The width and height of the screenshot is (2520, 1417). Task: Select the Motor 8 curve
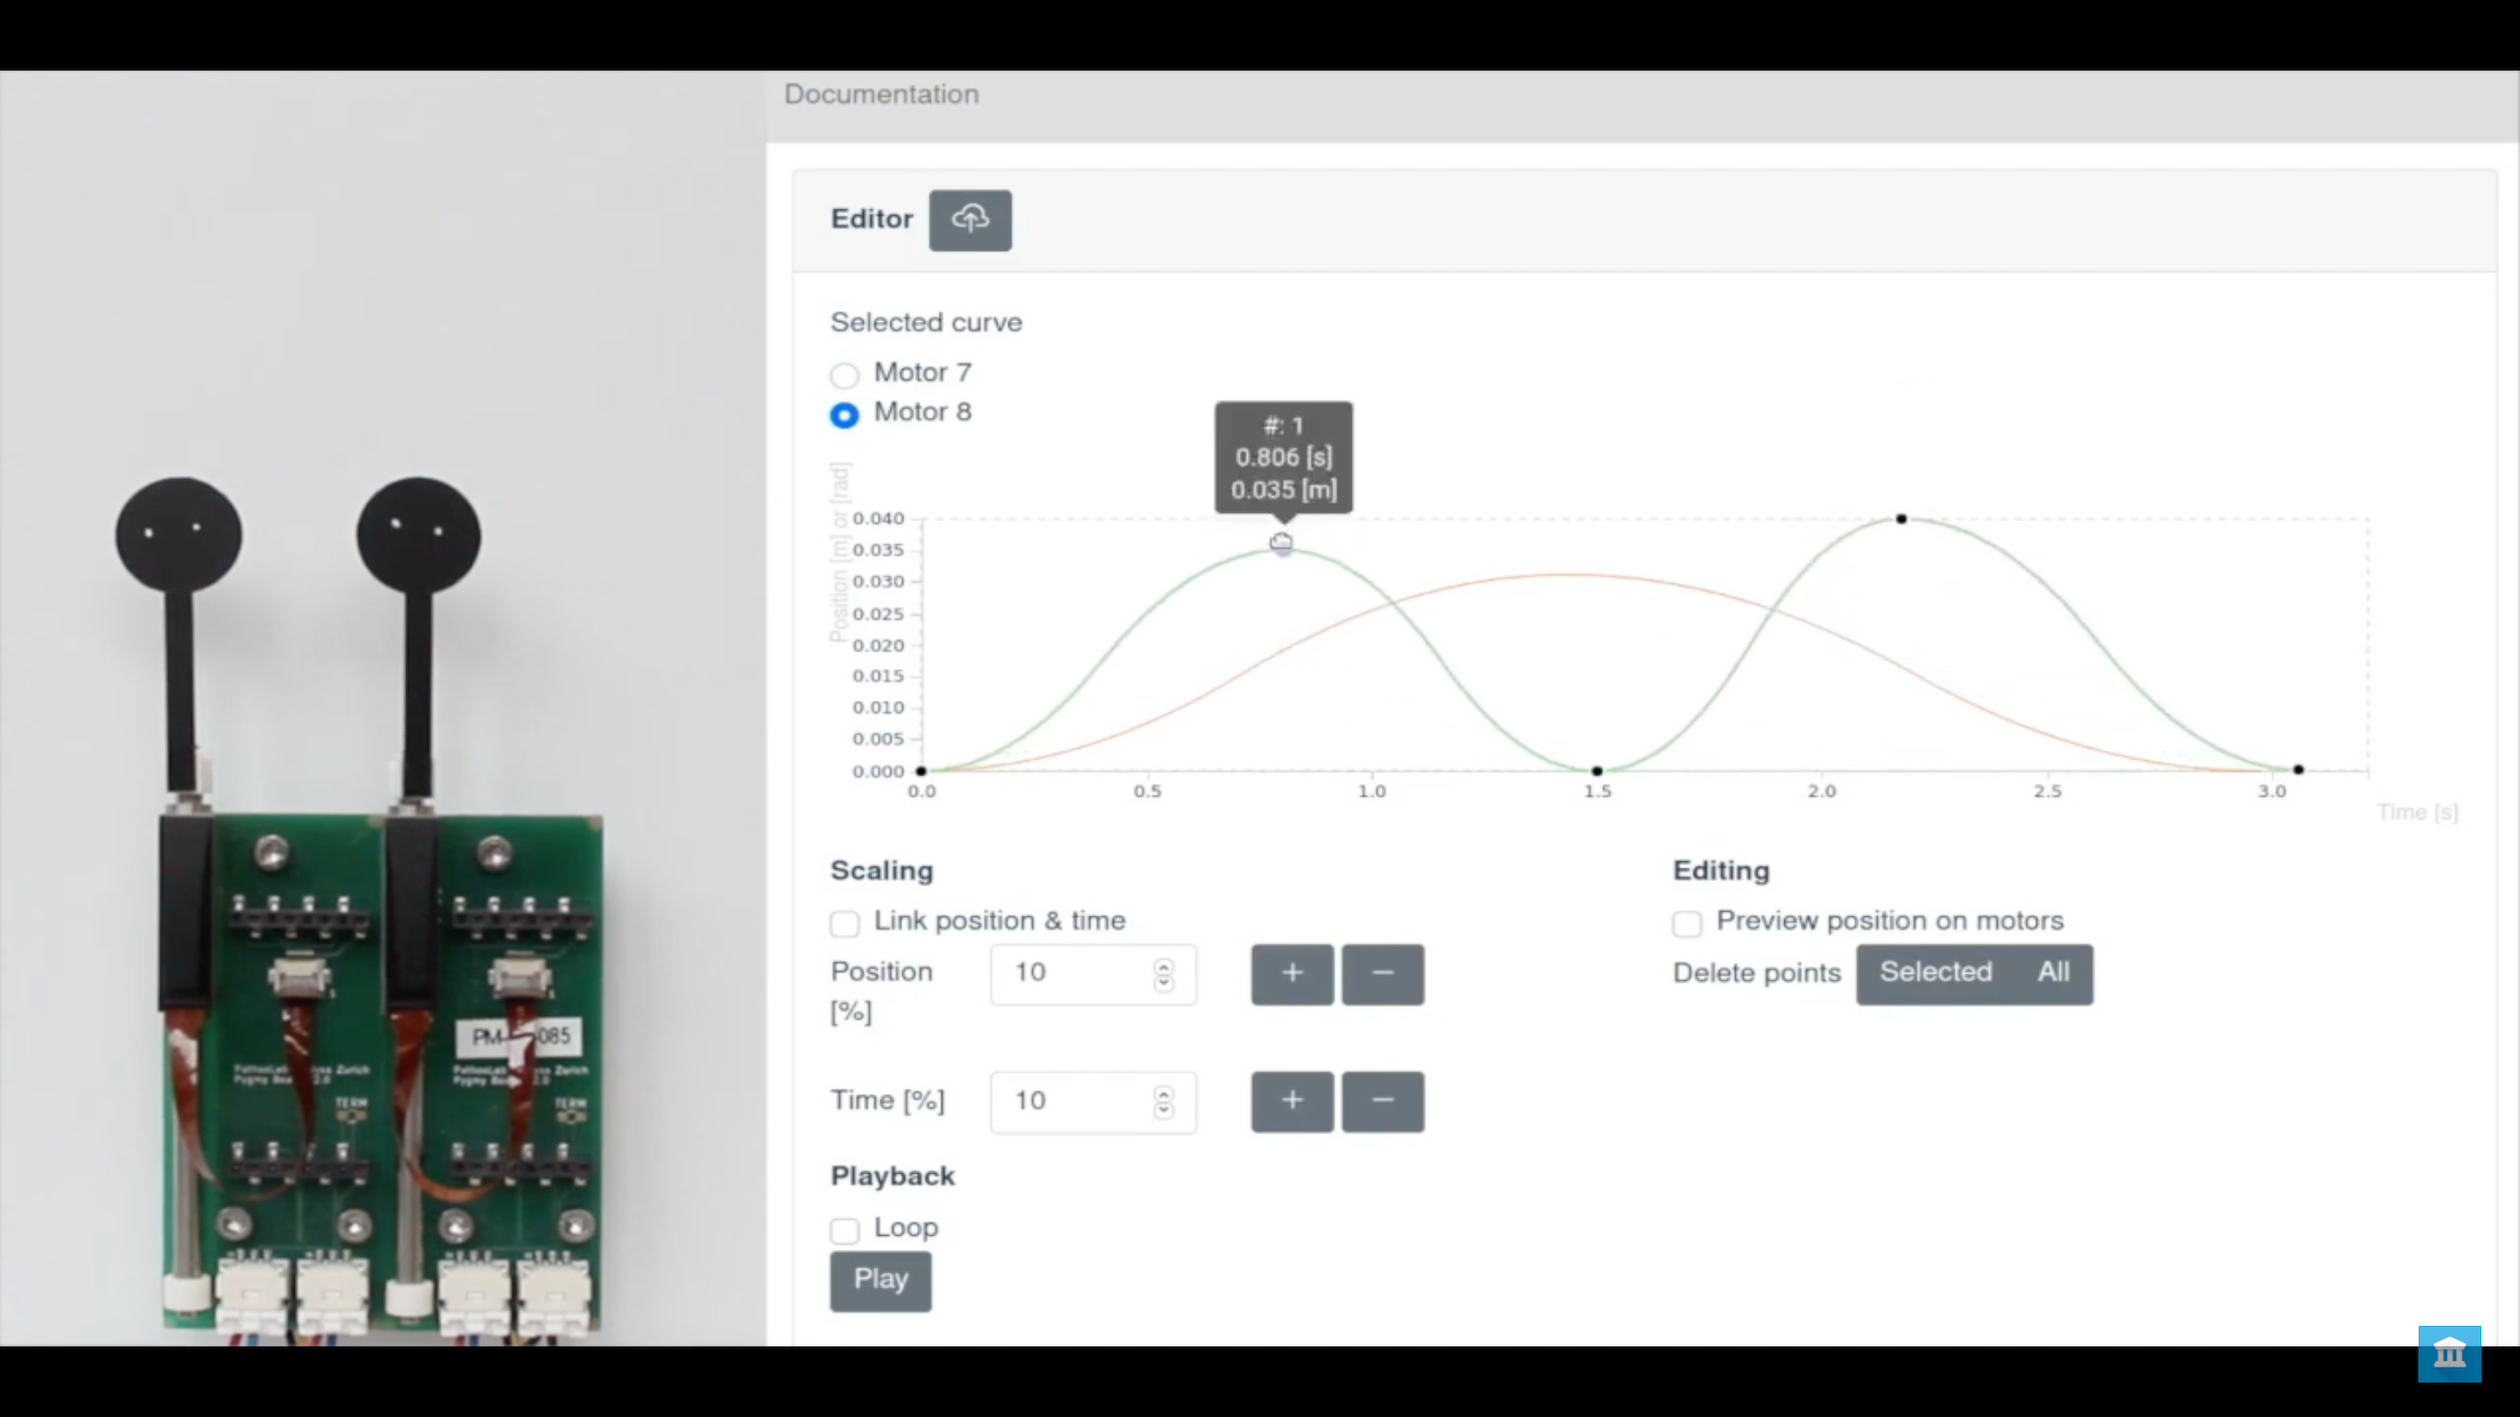pos(845,415)
